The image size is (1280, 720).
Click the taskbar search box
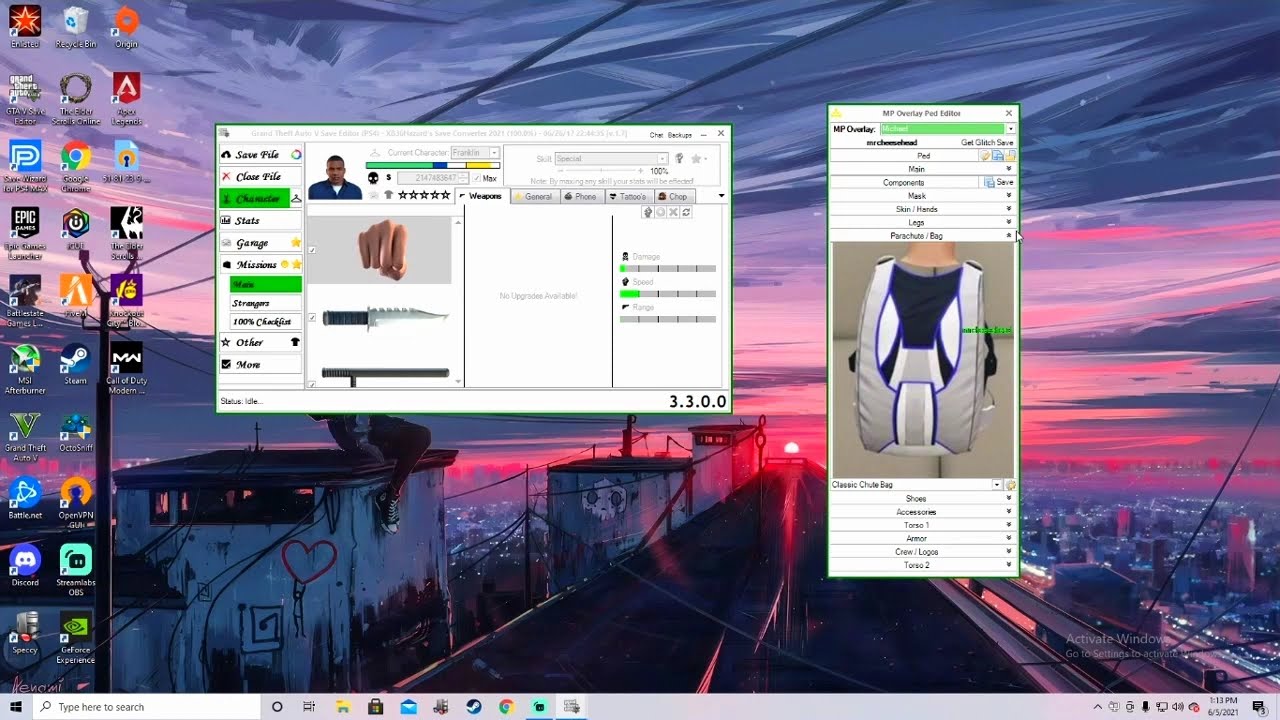(145, 707)
